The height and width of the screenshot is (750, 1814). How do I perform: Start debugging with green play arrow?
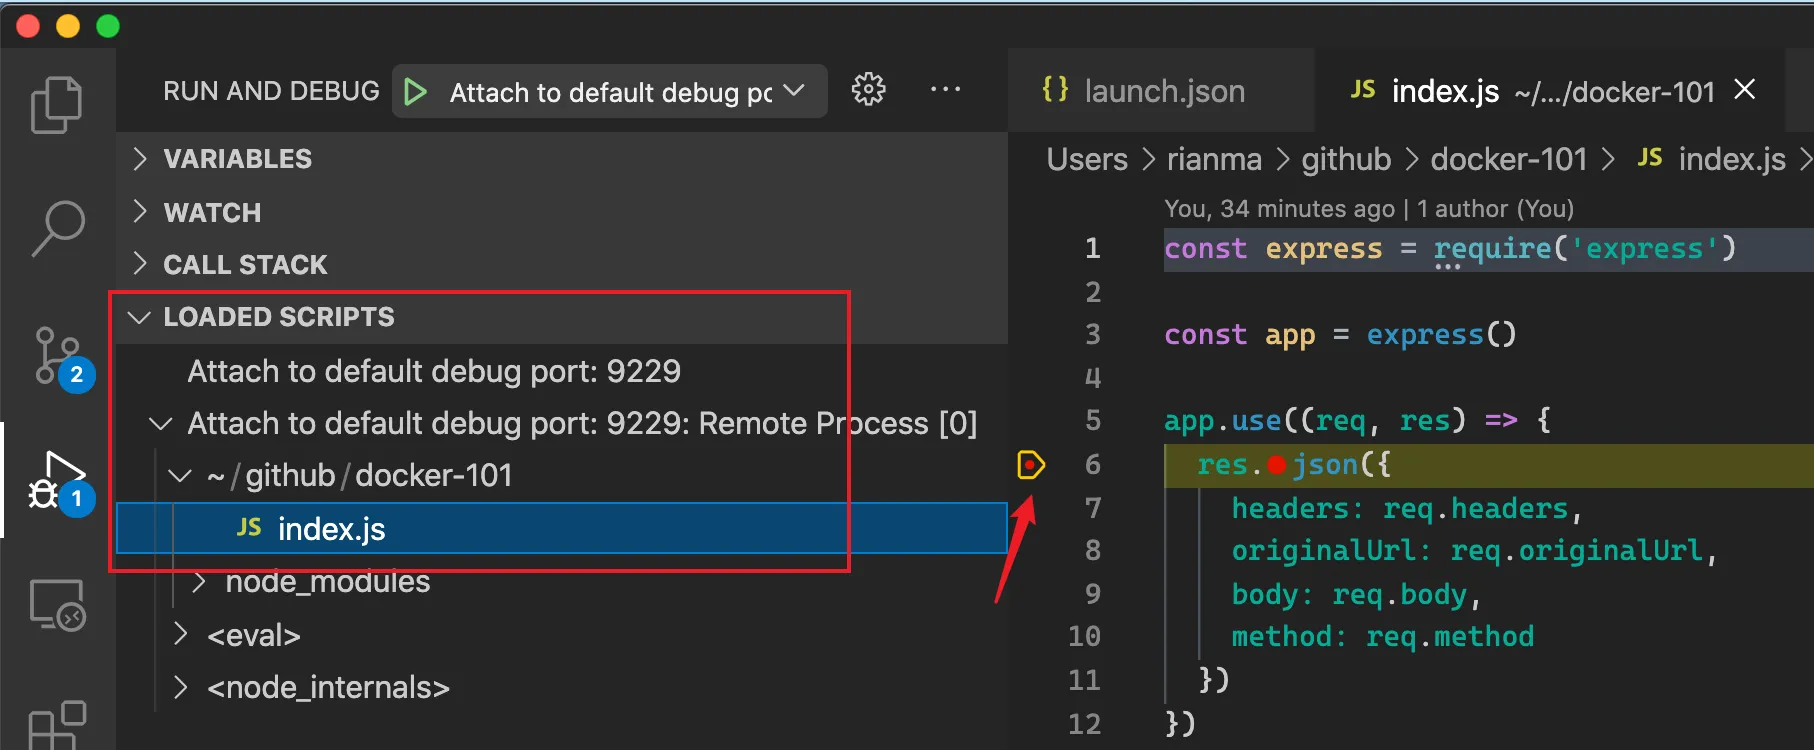click(x=415, y=92)
